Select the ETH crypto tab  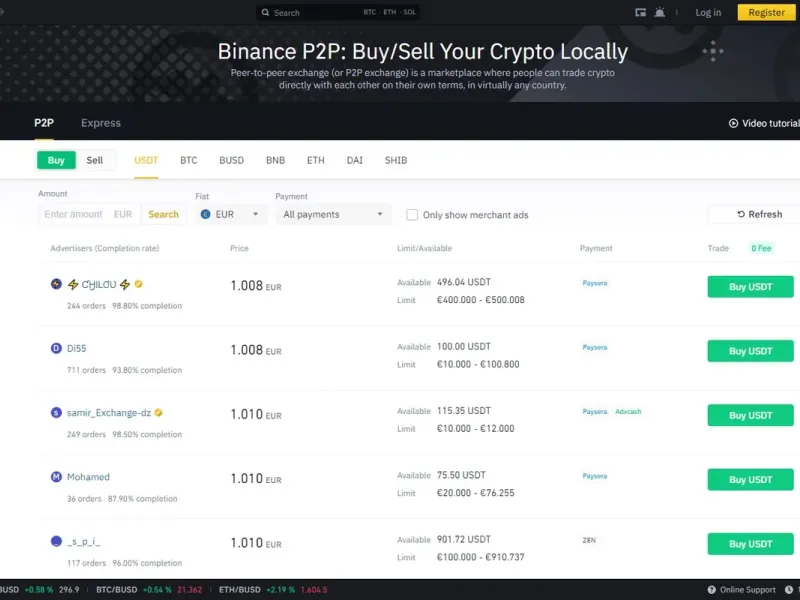[315, 160]
